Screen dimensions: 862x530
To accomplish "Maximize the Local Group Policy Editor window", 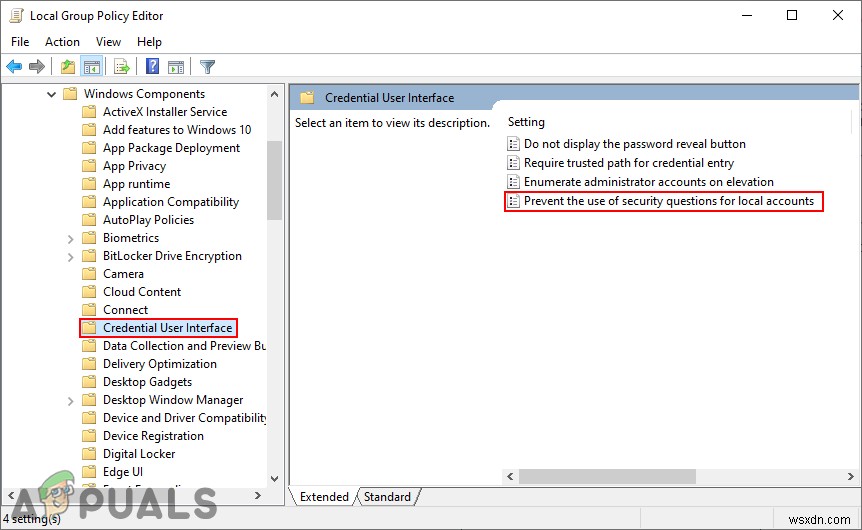I will click(x=792, y=15).
